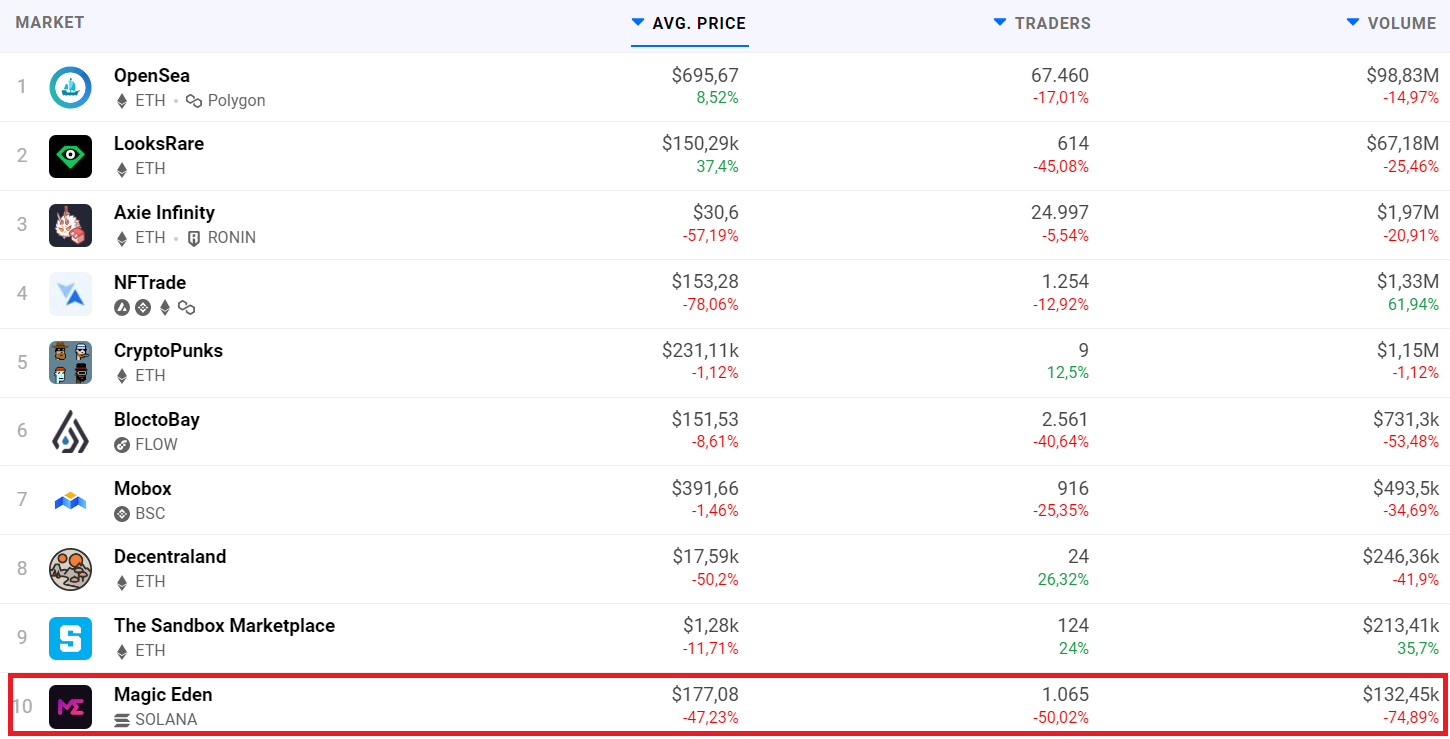The height and width of the screenshot is (739, 1450).
Task: Select the Axie Infinity logo
Action: click(x=70, y=225)
